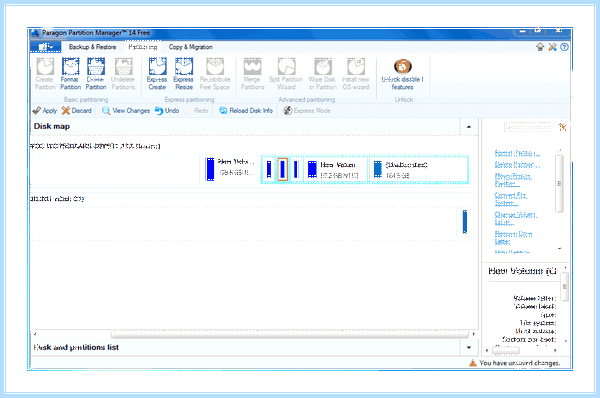600x398 pixels.
Task: Switch to Express Mode
Action: (x=307, y=111)
